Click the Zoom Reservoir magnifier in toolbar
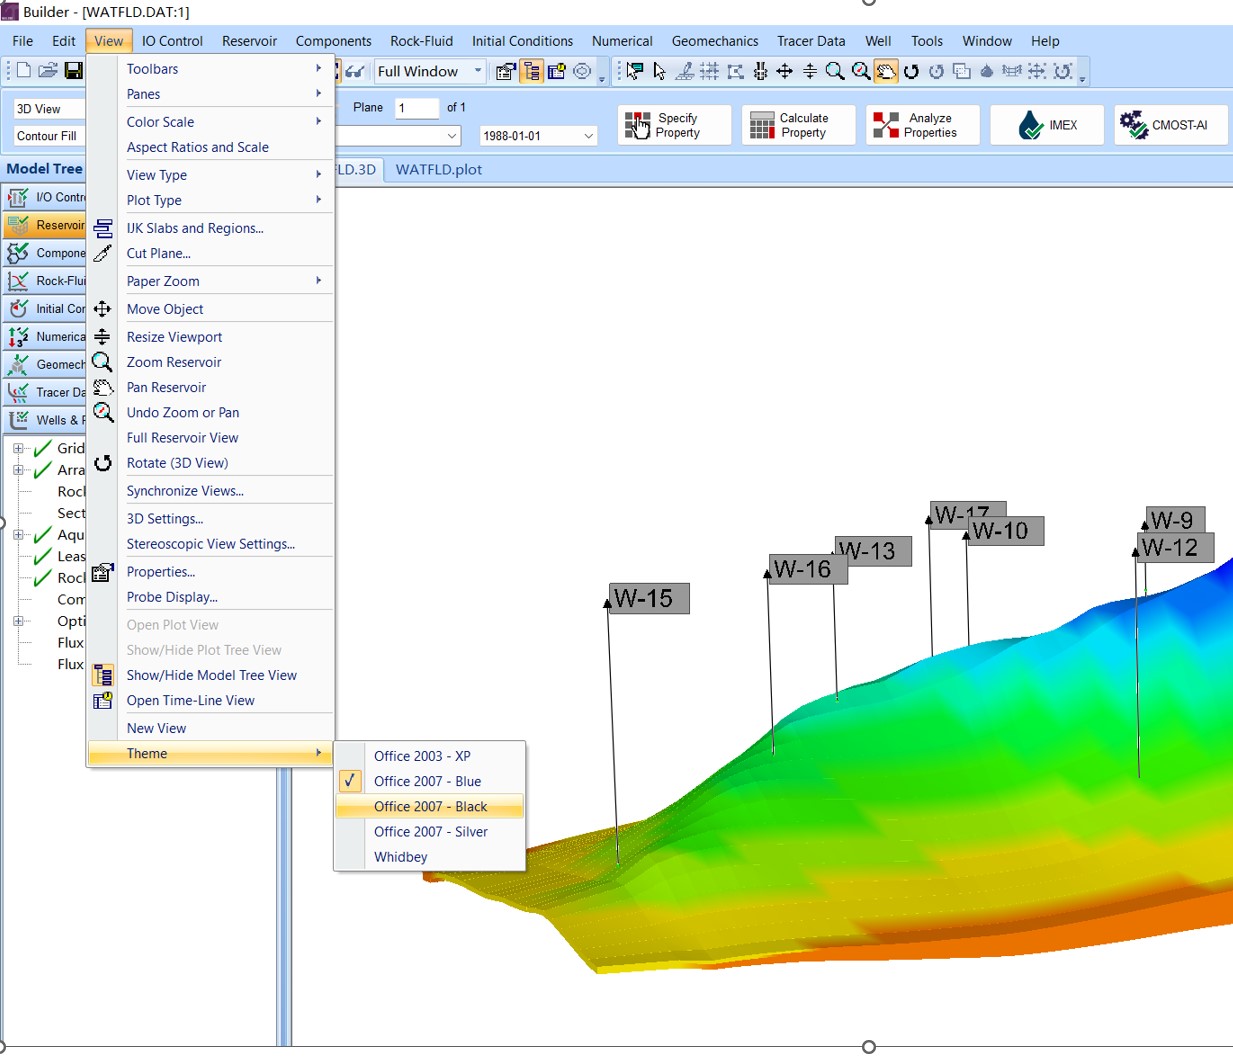This screenshot has width=1233, height=1057. pos(835,71)
